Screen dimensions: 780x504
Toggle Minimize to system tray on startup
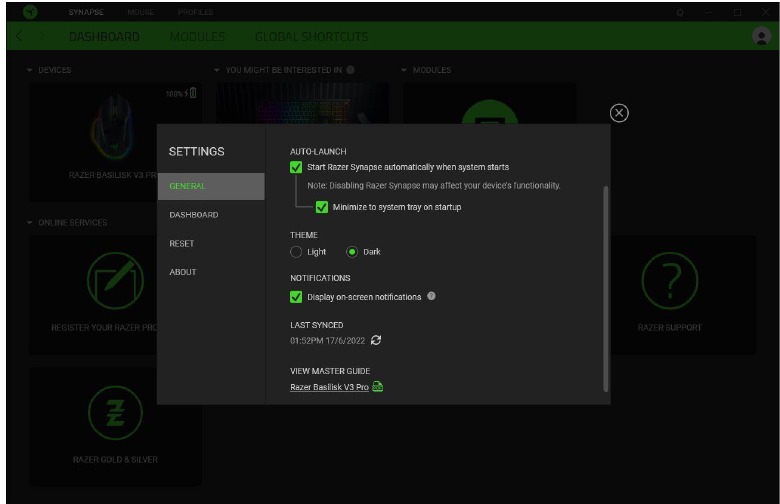[322, 207]
